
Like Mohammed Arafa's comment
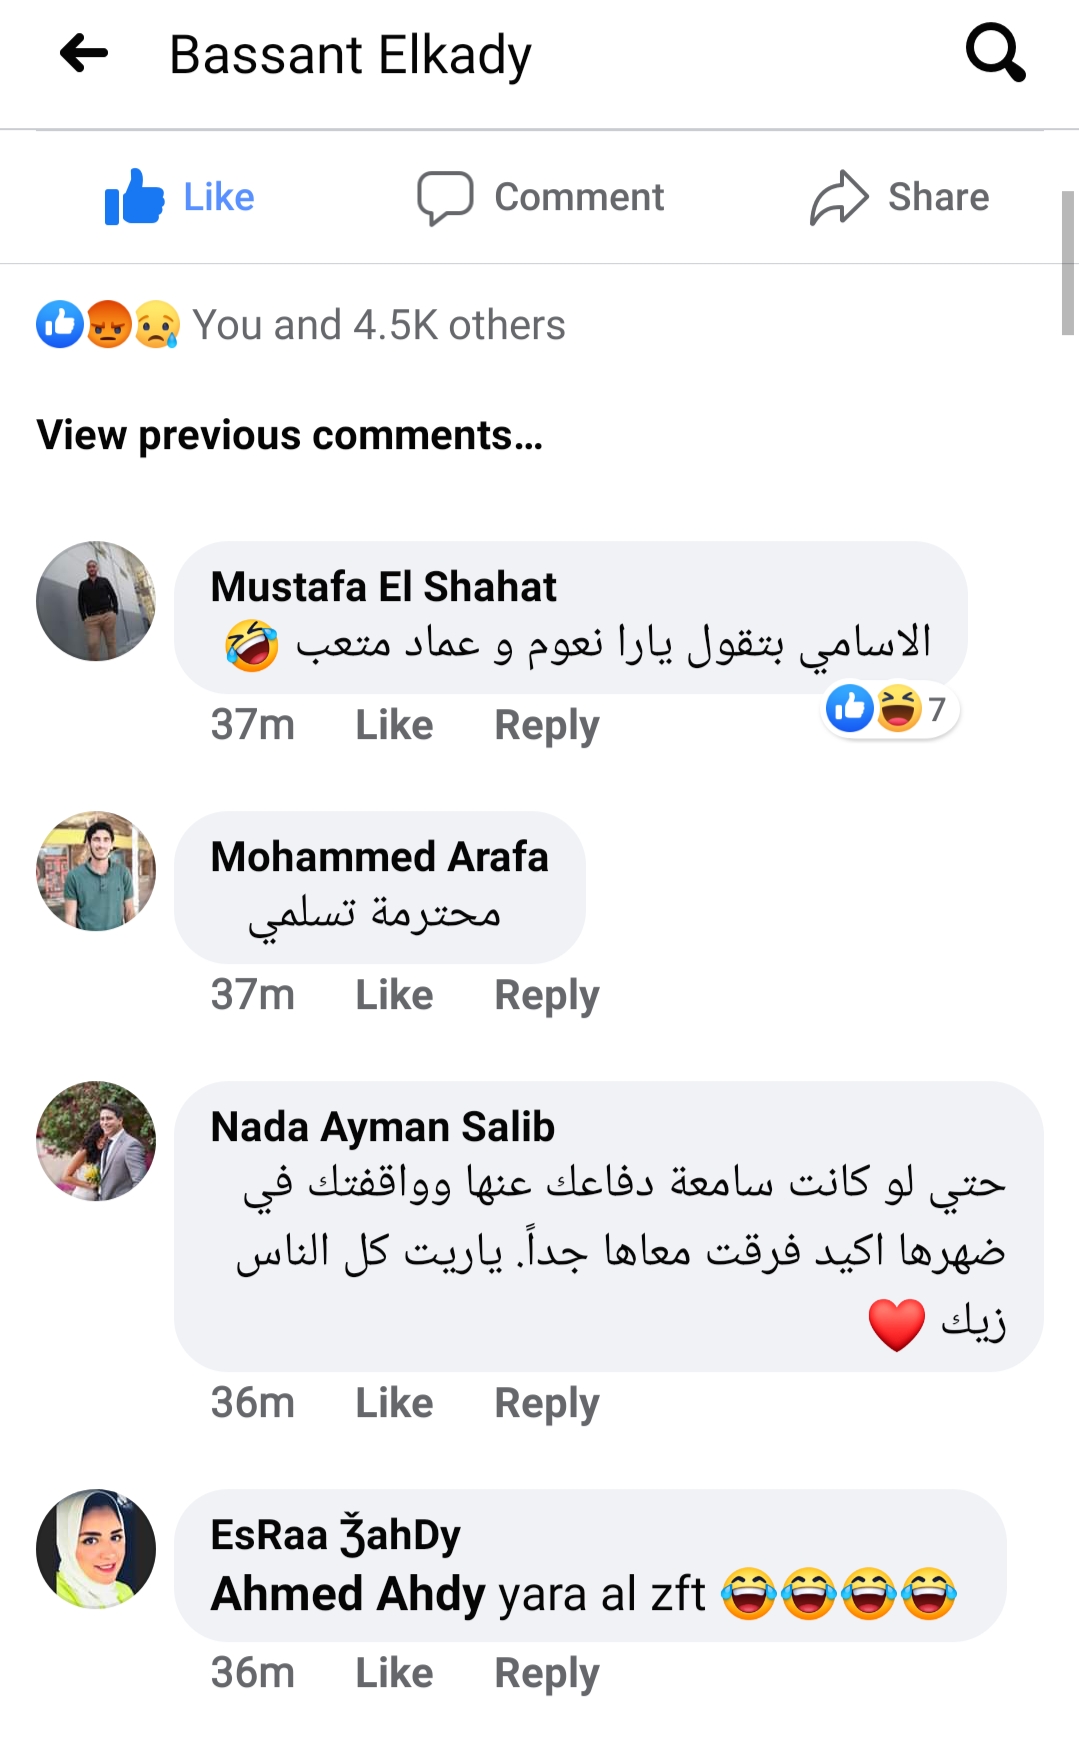click(x=394, y=995)
